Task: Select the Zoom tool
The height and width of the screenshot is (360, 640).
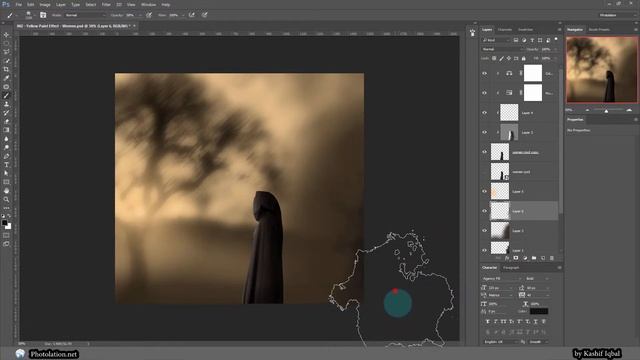Action: [6, 199]
